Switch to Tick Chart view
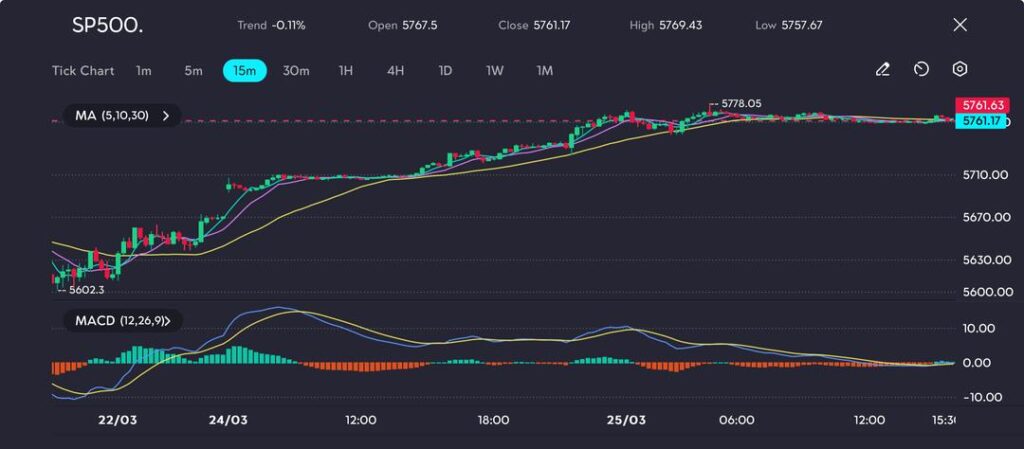 point(83,71)
